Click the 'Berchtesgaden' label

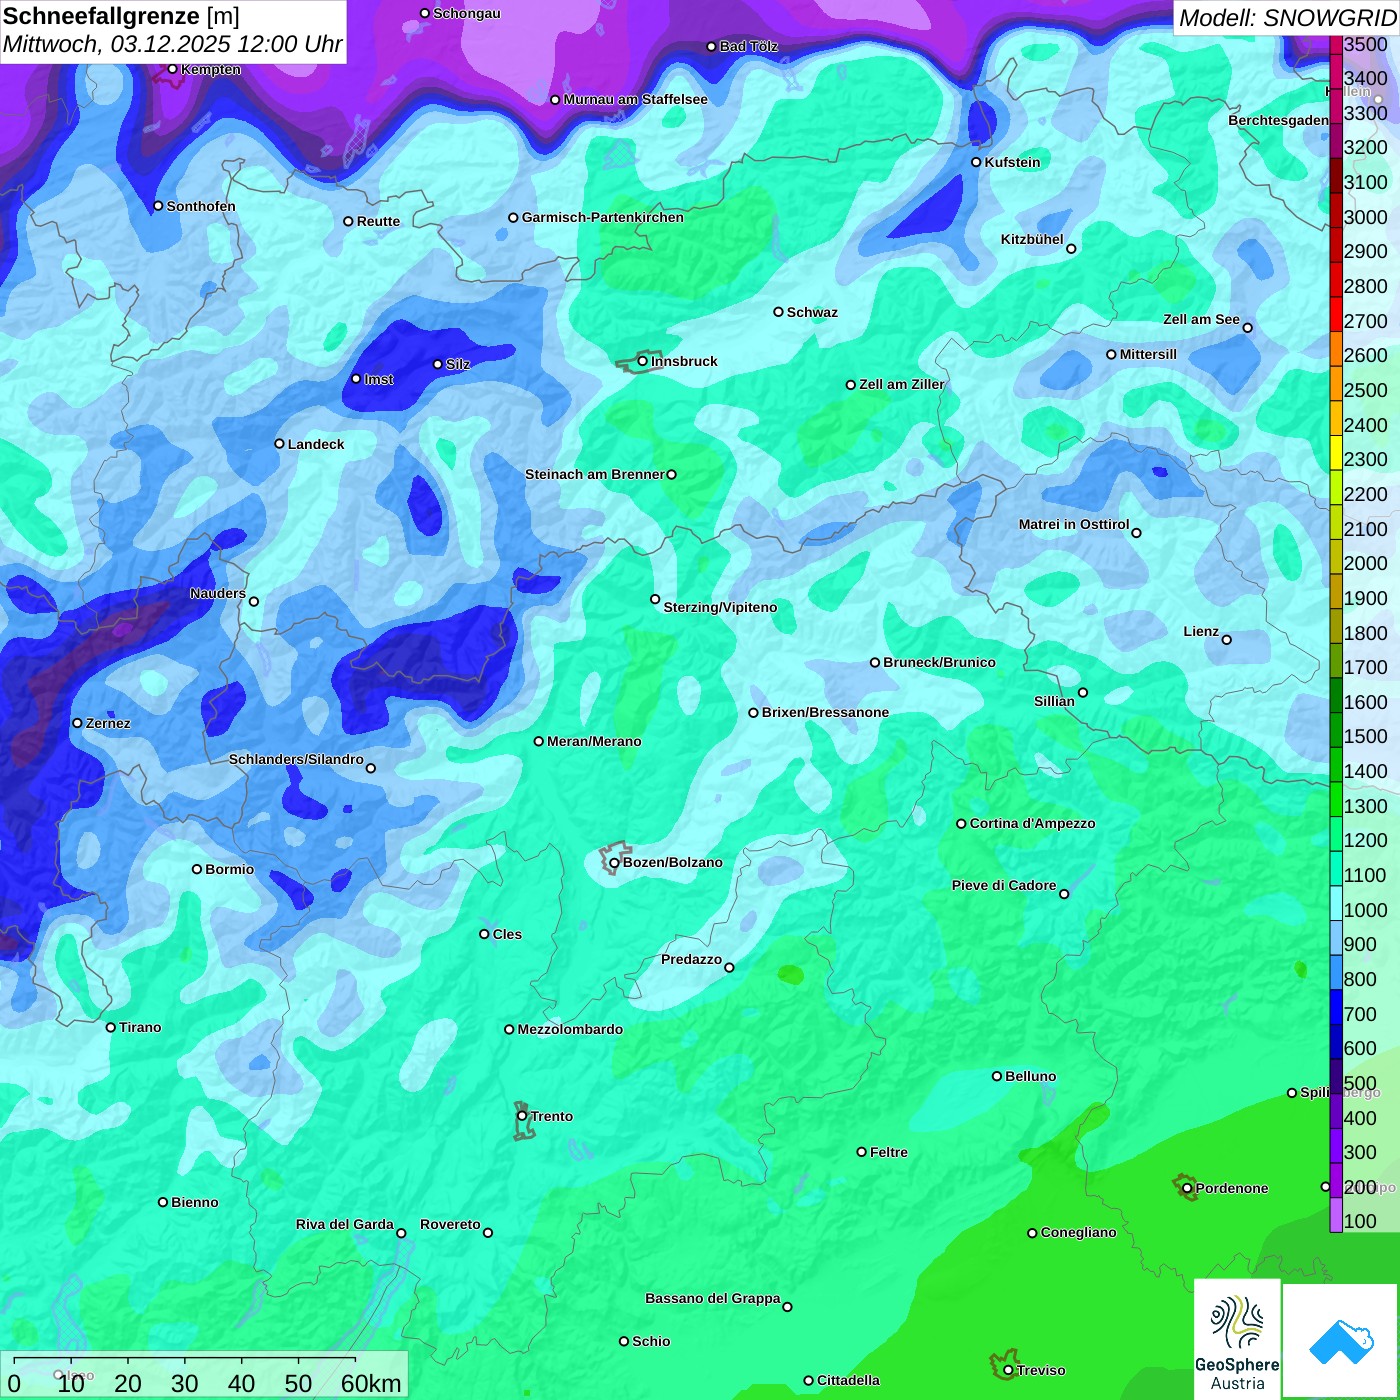pos(1279,120)
